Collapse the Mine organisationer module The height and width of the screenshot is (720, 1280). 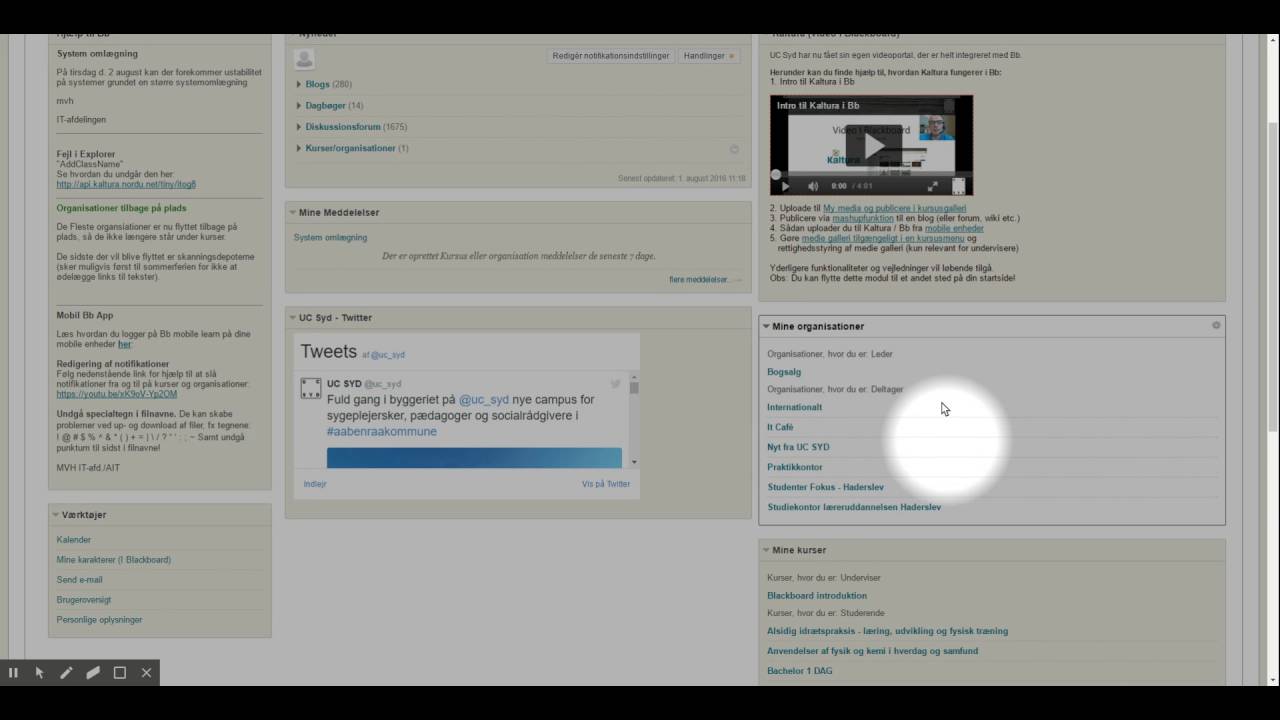(766, 326)
